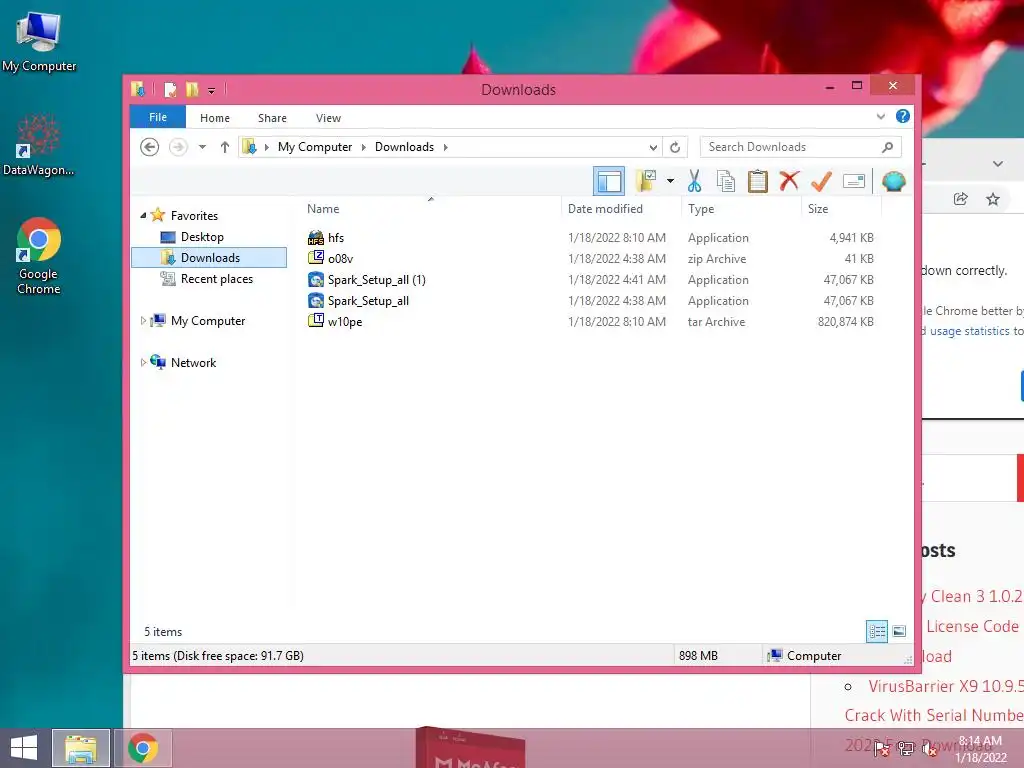
Task: Click the tray volume icon
Action: [x=930, y=748]
